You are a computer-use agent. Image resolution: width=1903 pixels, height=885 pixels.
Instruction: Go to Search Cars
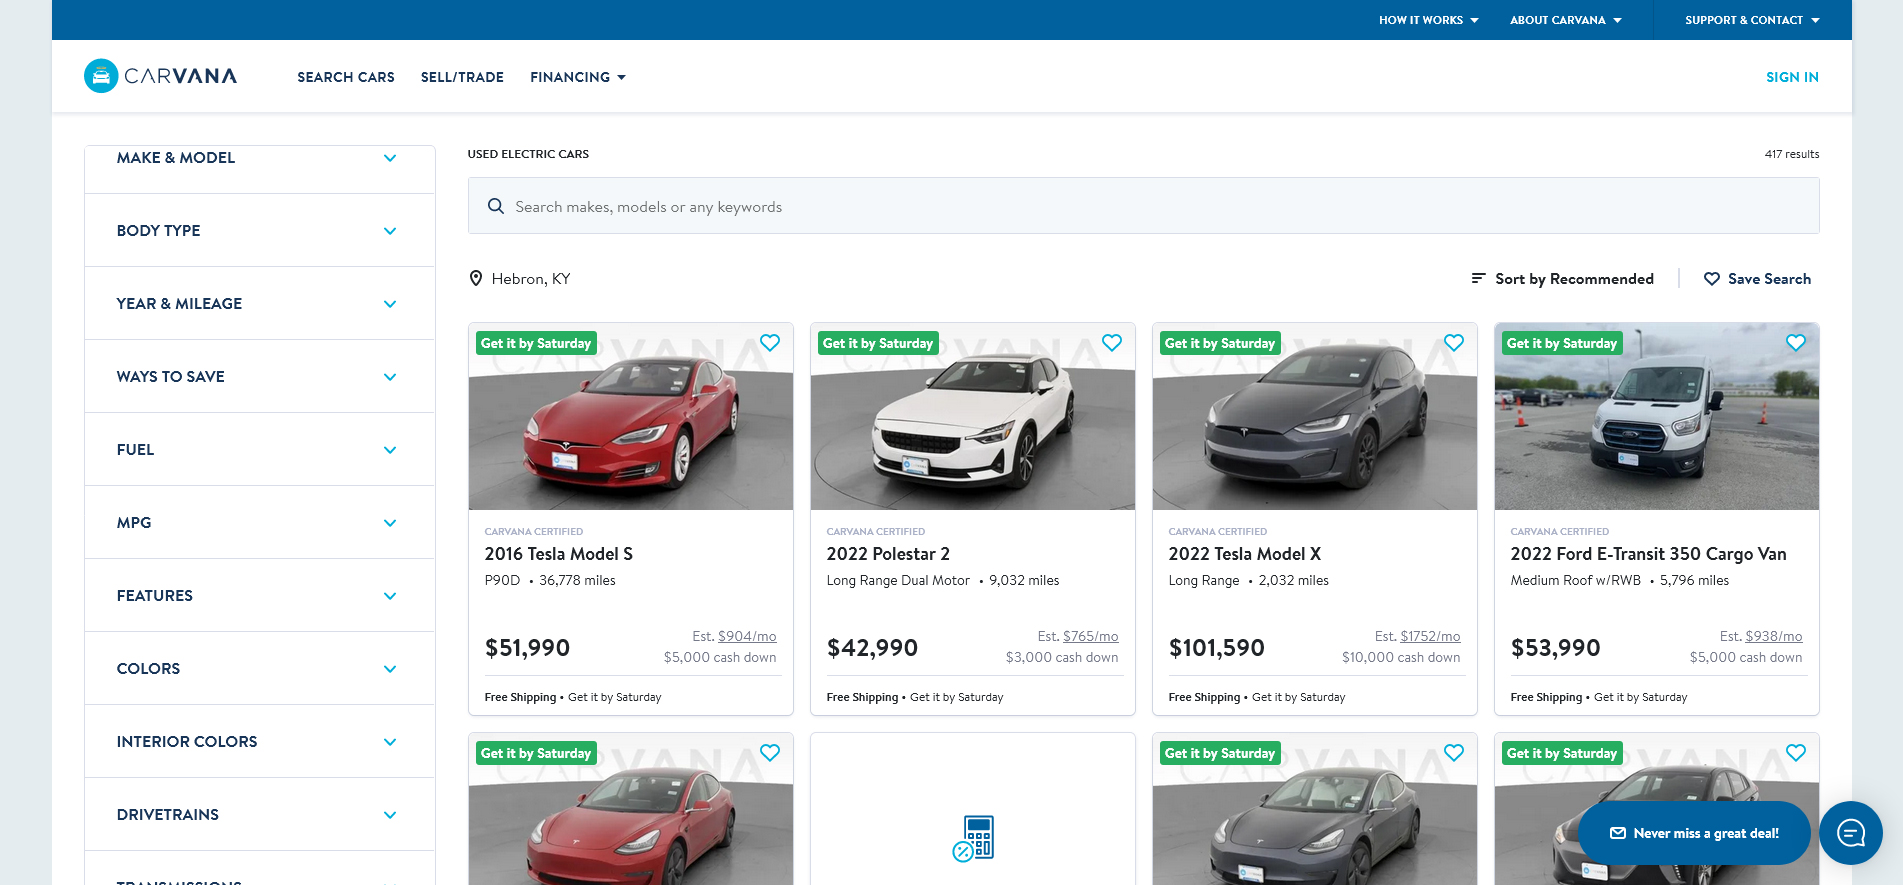click(x=346, y=77)
